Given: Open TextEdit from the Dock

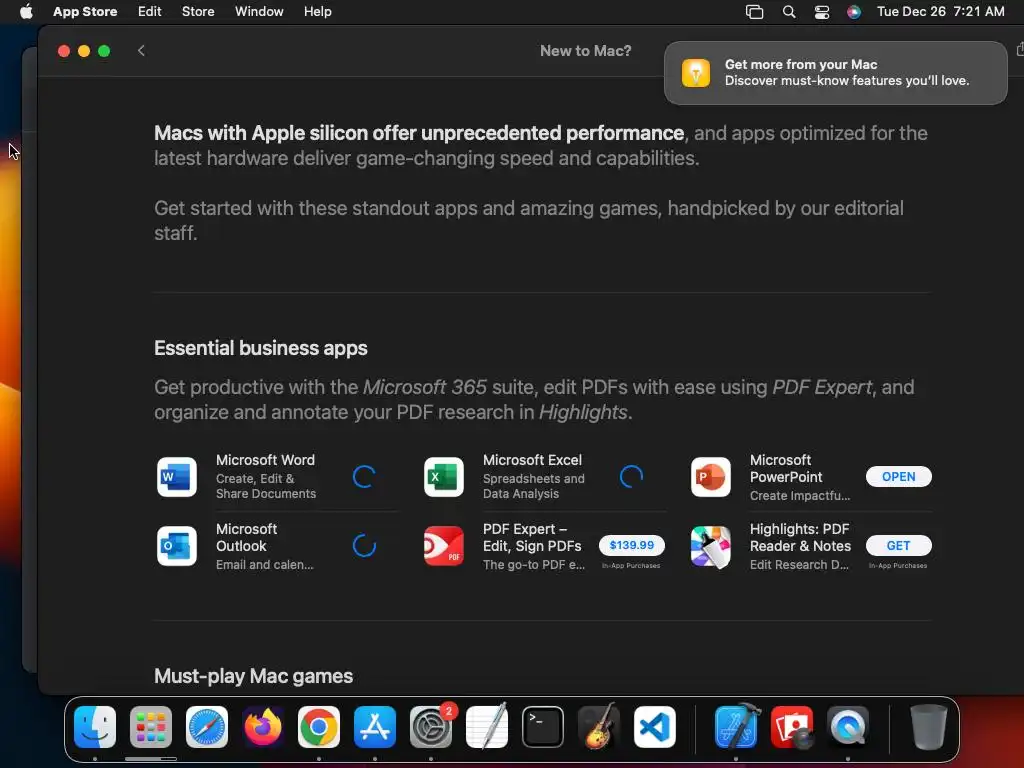Looking at the screenshot, I should 487,727.
